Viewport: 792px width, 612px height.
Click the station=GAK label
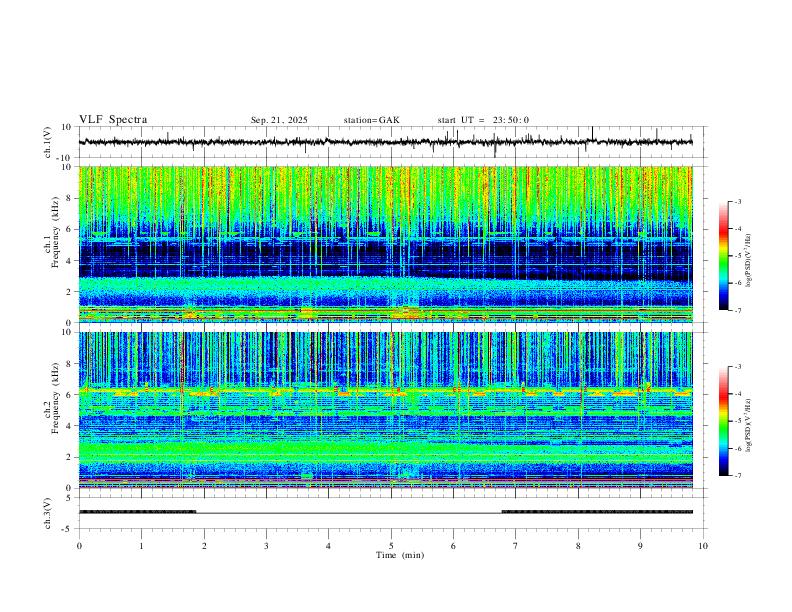[371, 121]
